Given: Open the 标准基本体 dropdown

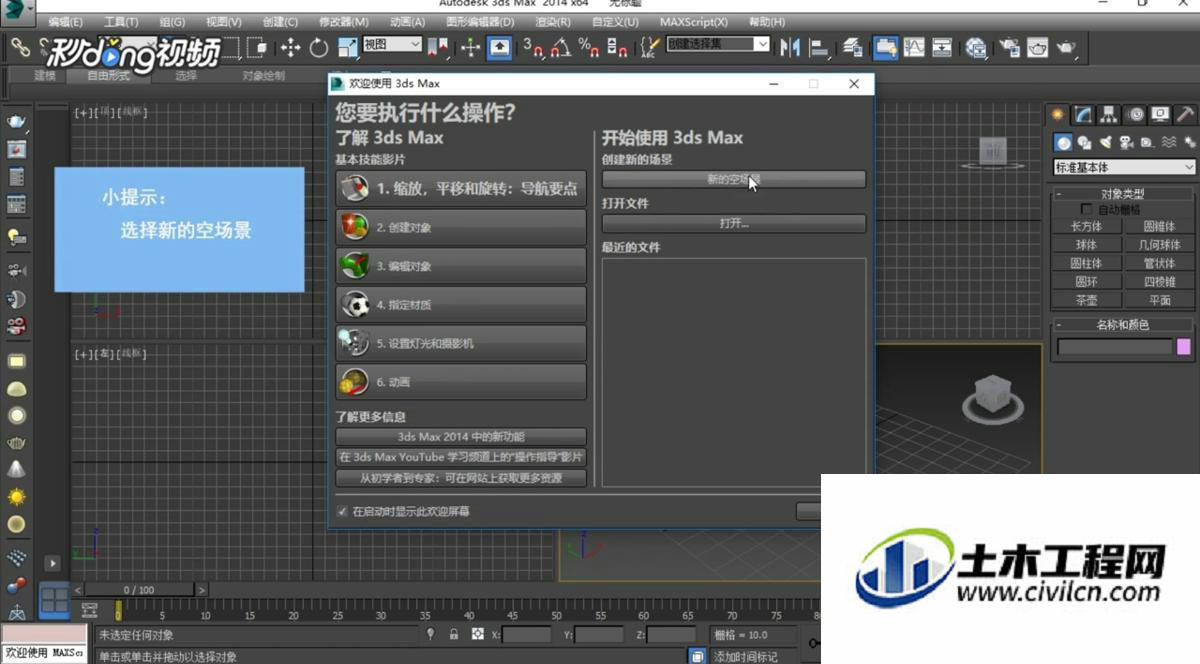Looking at the screenshot, I should coord(1124,167).
